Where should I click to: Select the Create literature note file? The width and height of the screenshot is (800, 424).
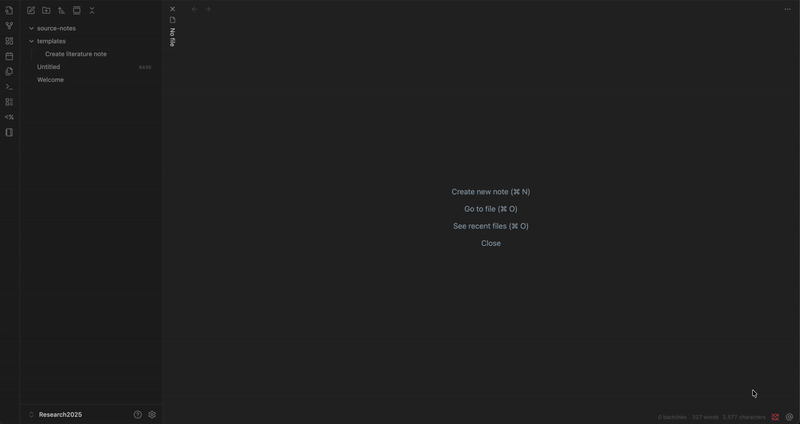76,54
